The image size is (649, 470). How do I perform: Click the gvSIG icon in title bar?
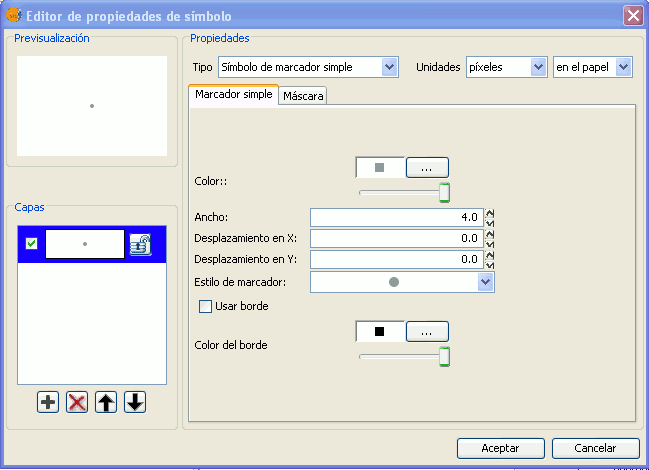coord(14,16)
